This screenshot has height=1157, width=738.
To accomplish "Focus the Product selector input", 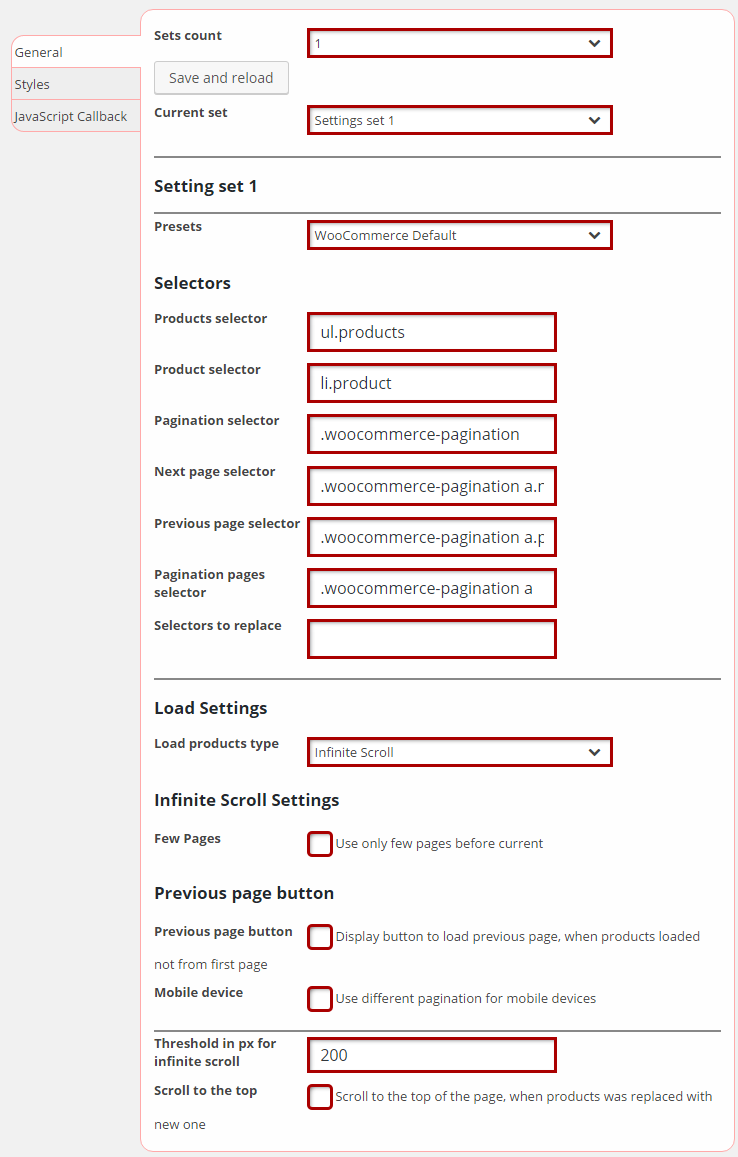I will (x=431, y=383).
